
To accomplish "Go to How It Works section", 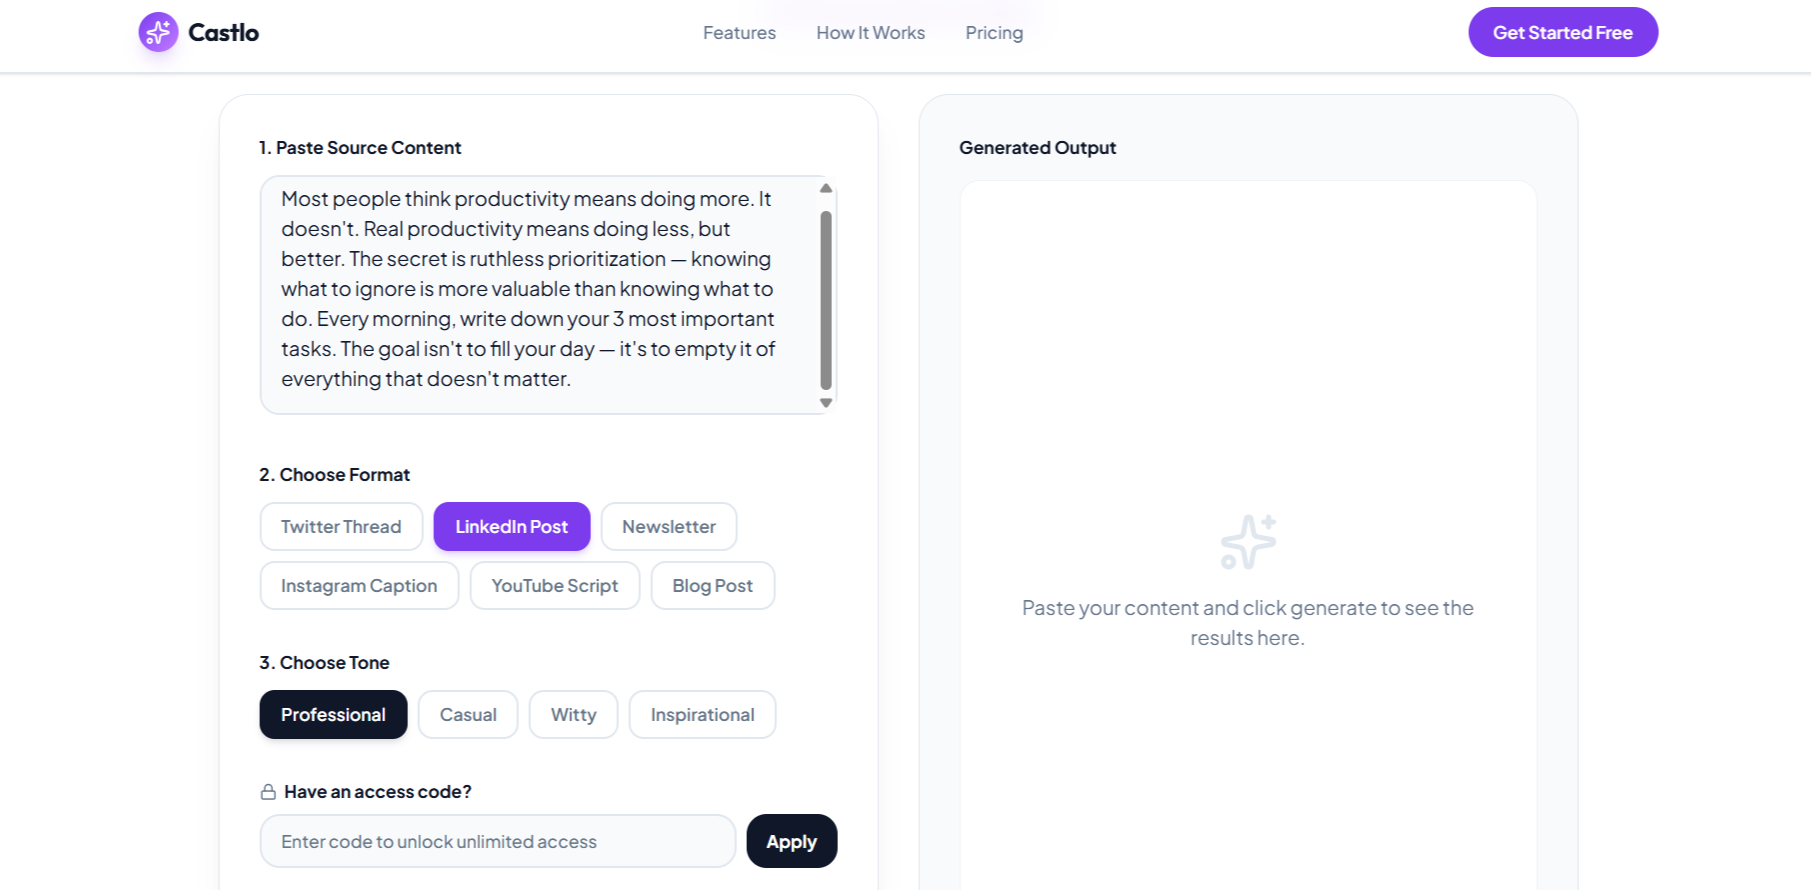I will tap(870, 33).
